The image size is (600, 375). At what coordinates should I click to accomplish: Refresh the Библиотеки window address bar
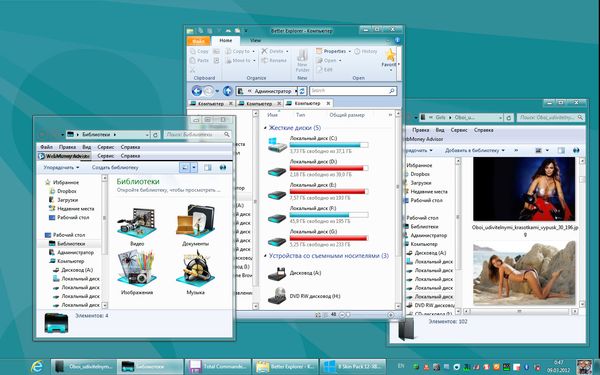pos(155,135)
